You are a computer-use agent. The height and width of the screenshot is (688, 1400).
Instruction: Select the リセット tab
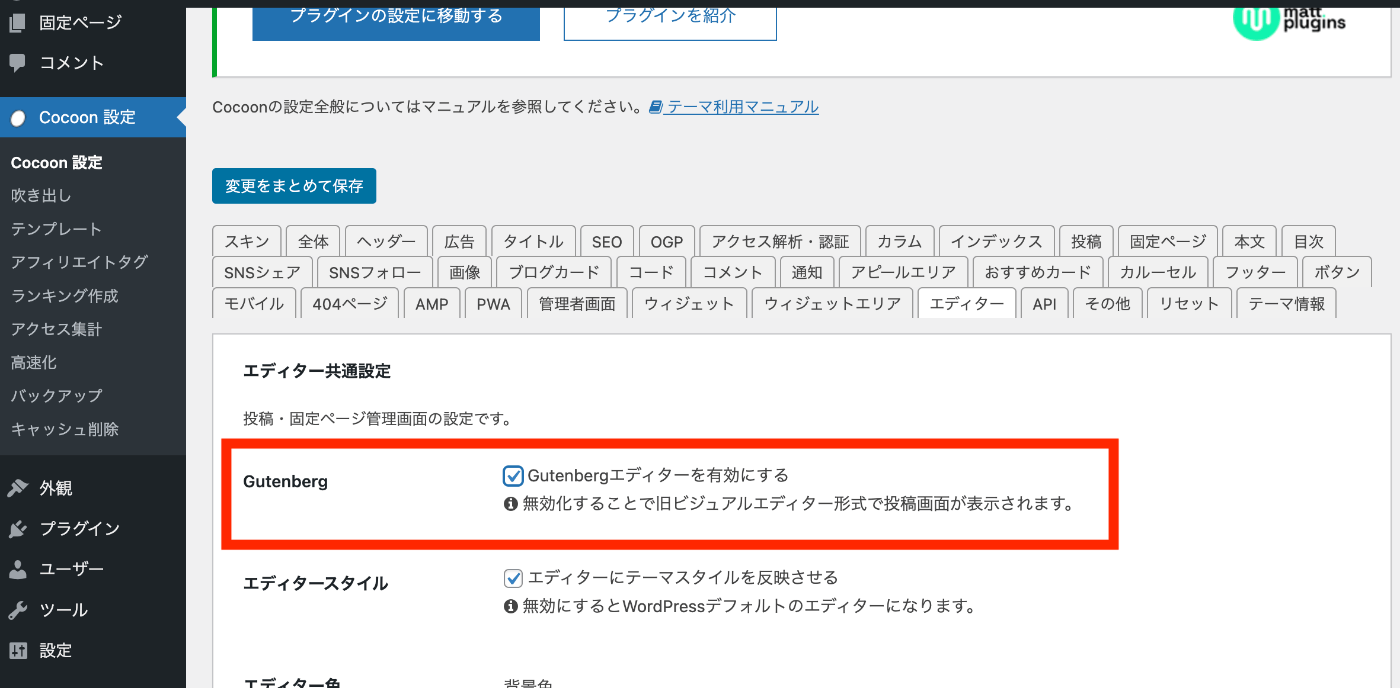click(x=1189, y=304)
